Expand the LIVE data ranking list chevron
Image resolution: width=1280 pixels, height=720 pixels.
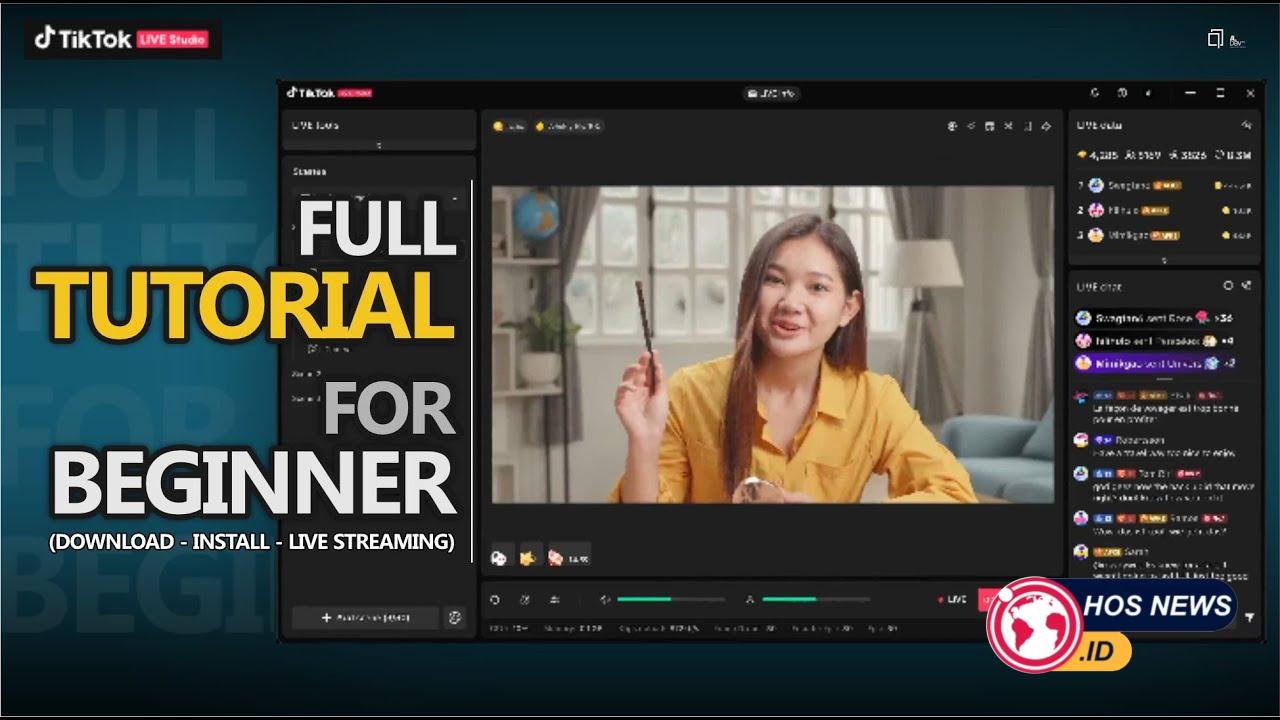[1163, 260]
